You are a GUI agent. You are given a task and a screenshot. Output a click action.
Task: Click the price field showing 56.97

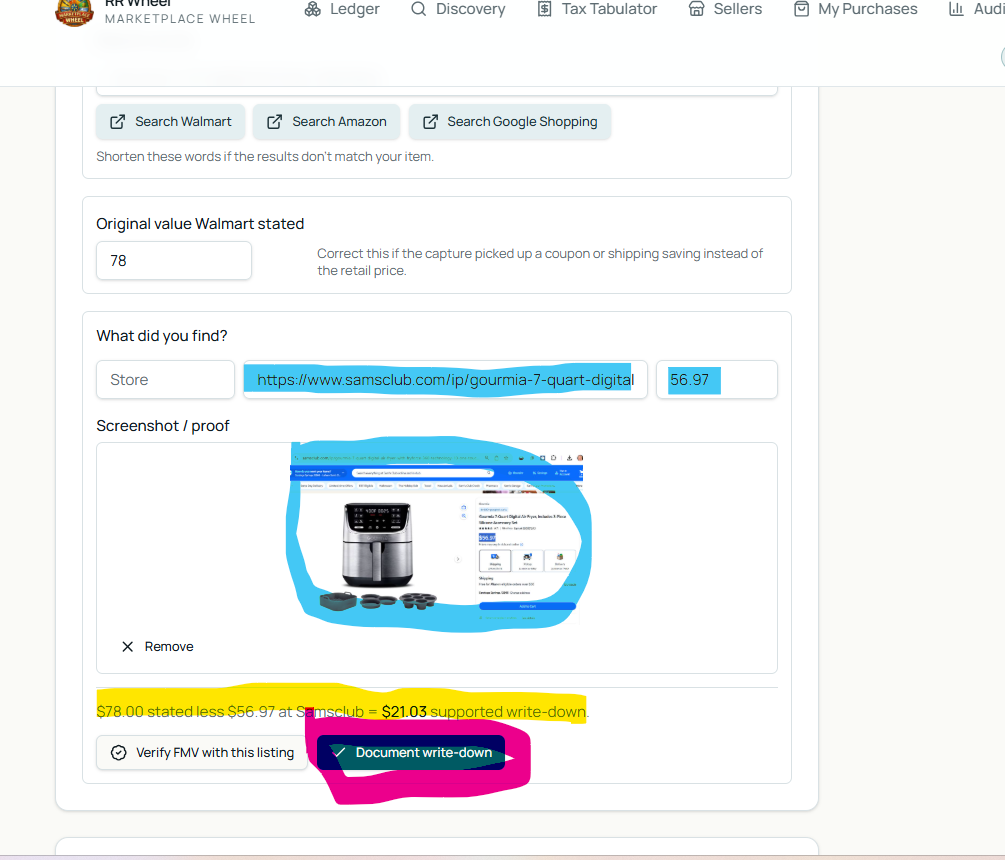tap(717, 380)
